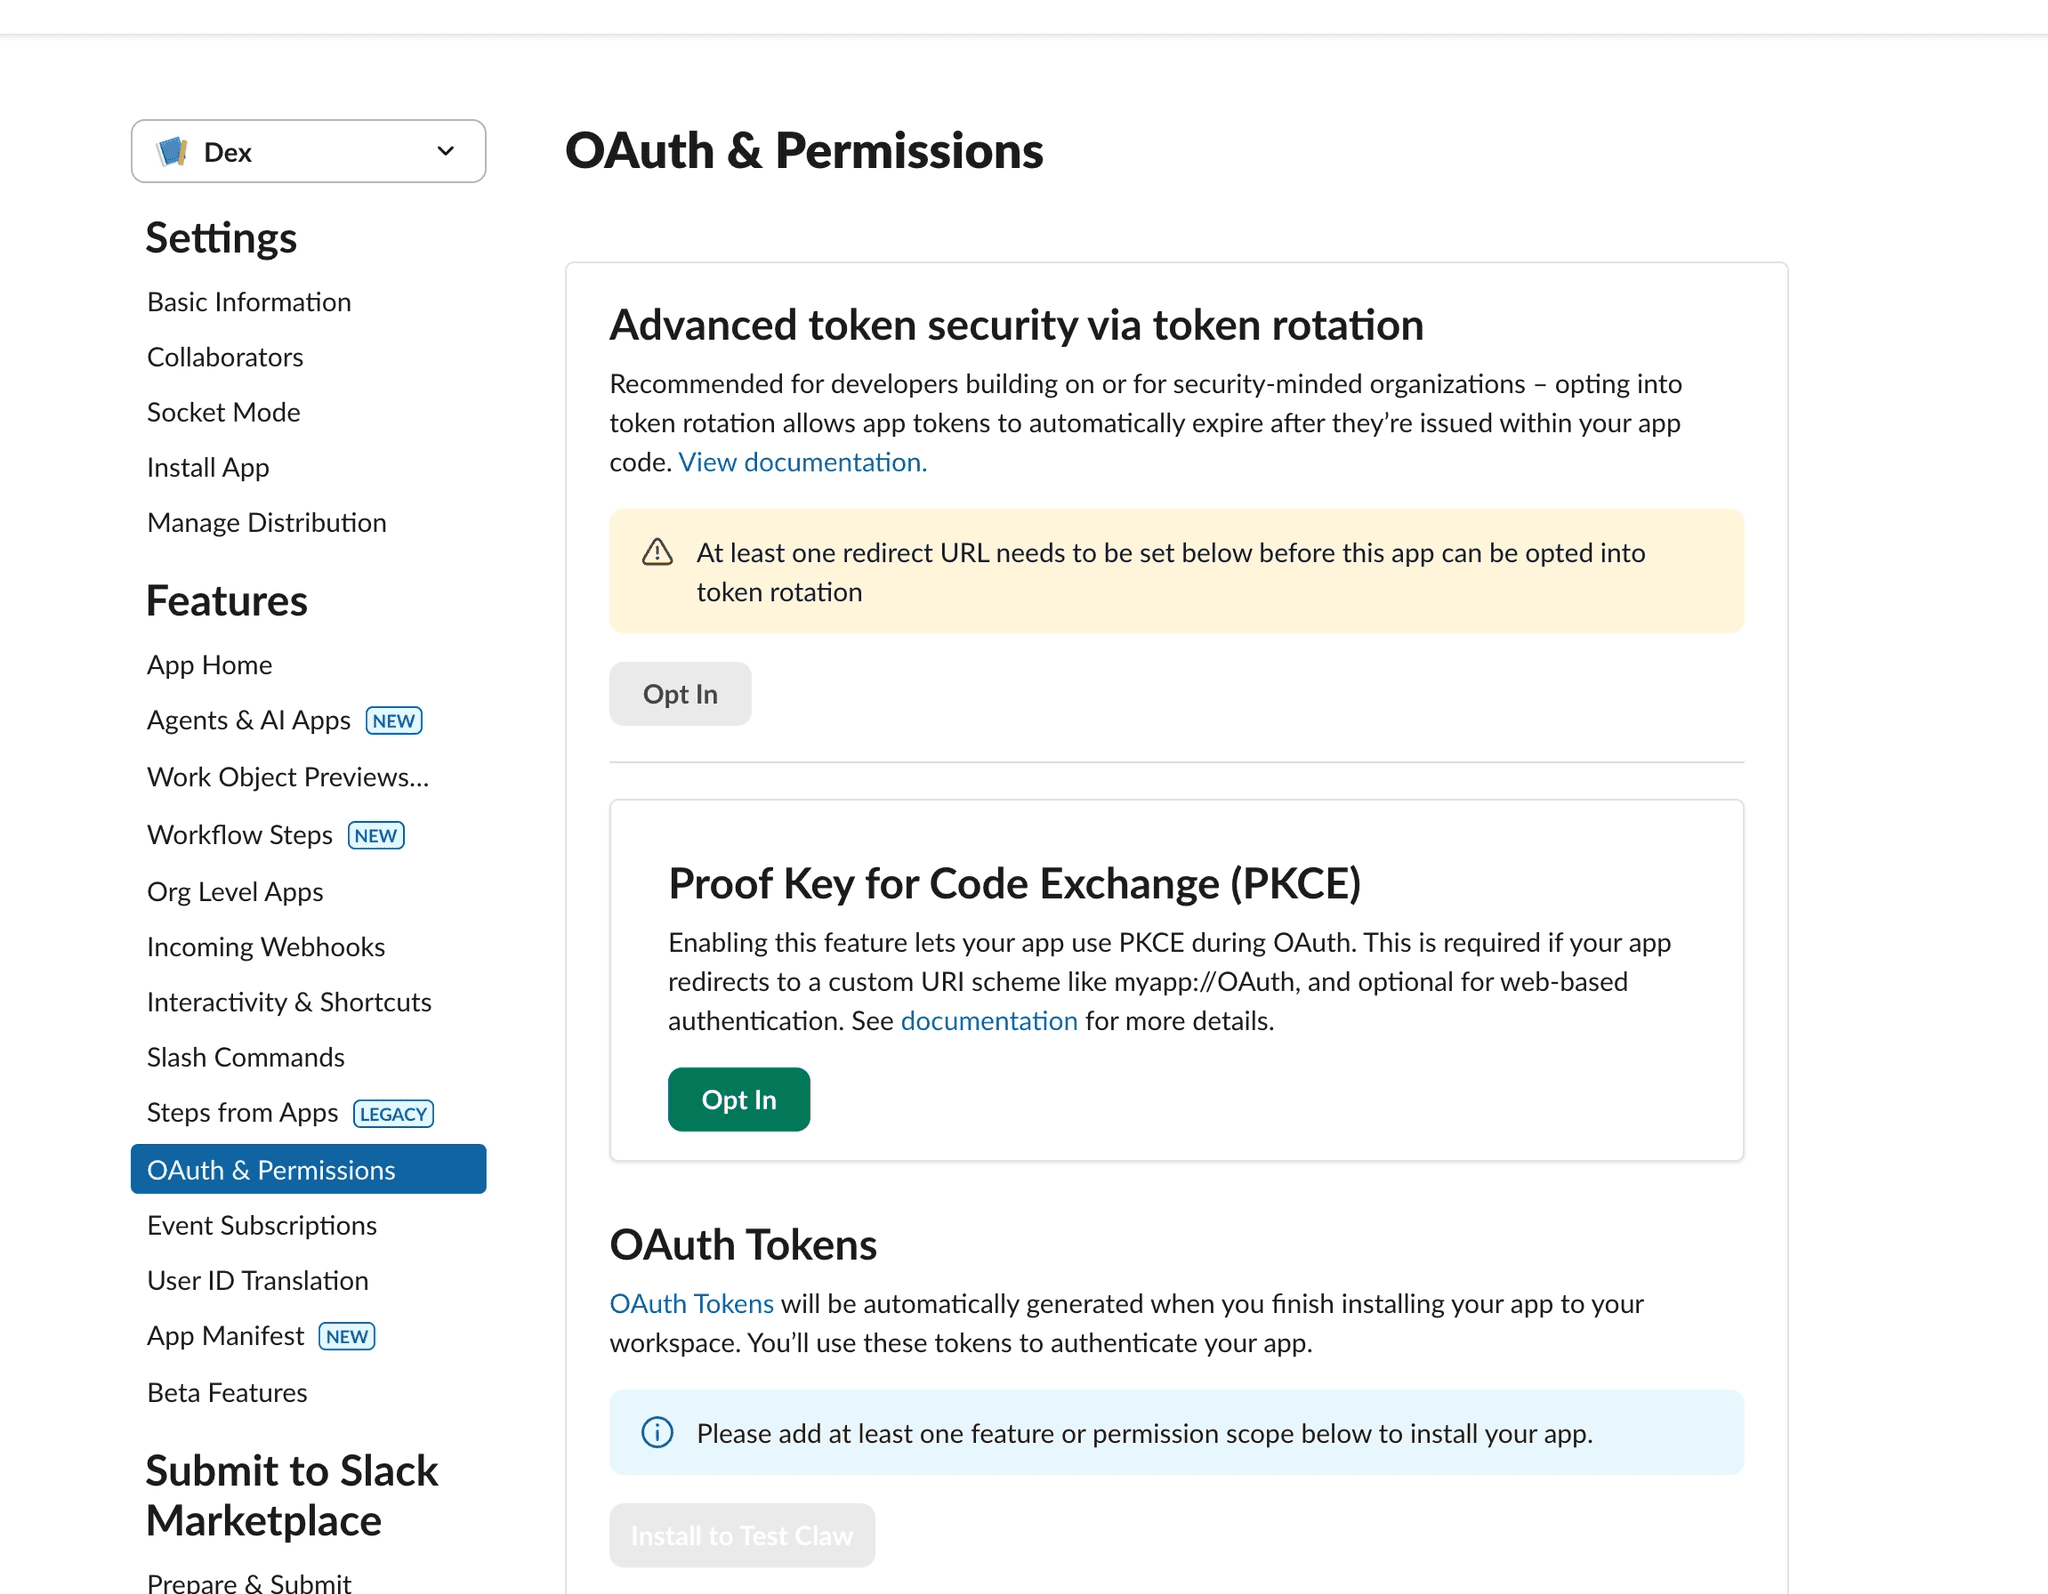This screenshot has width=2048, height=1594.
Task: Click the LEGACY badge beside Steps from Apps
Action: pyautogui.click(x=394, y=1114)
